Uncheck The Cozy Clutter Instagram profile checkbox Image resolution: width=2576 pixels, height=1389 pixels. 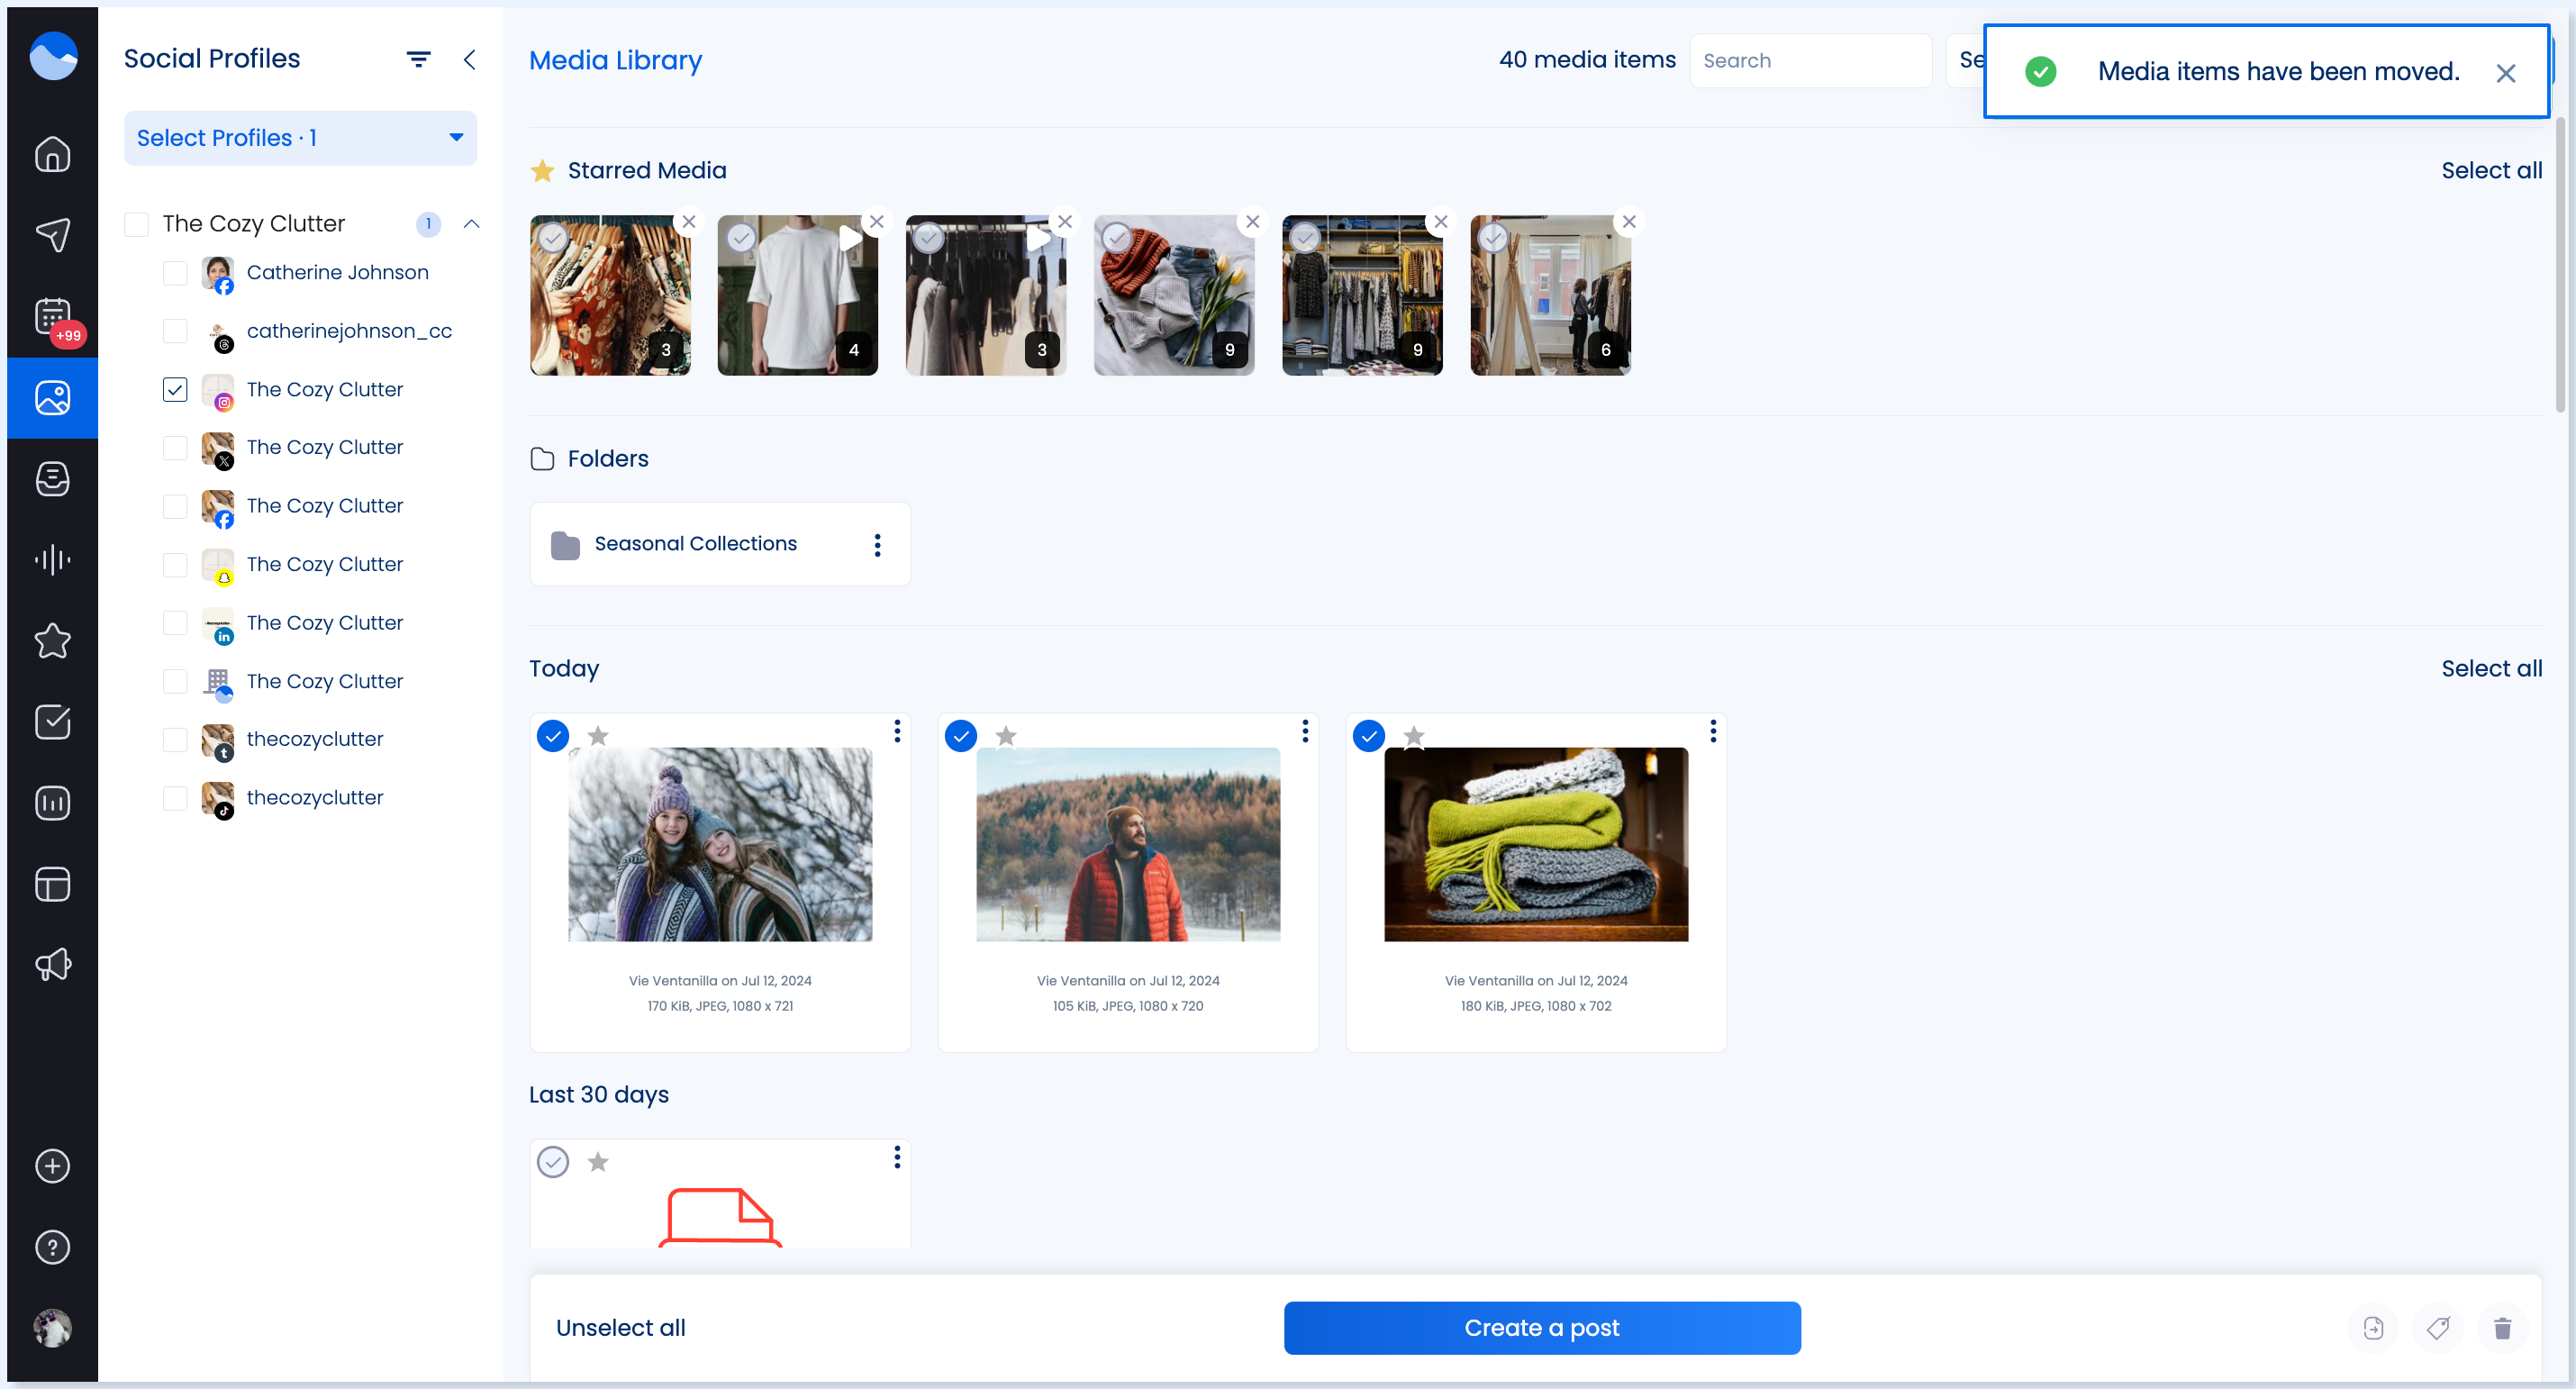click(175, 389)
